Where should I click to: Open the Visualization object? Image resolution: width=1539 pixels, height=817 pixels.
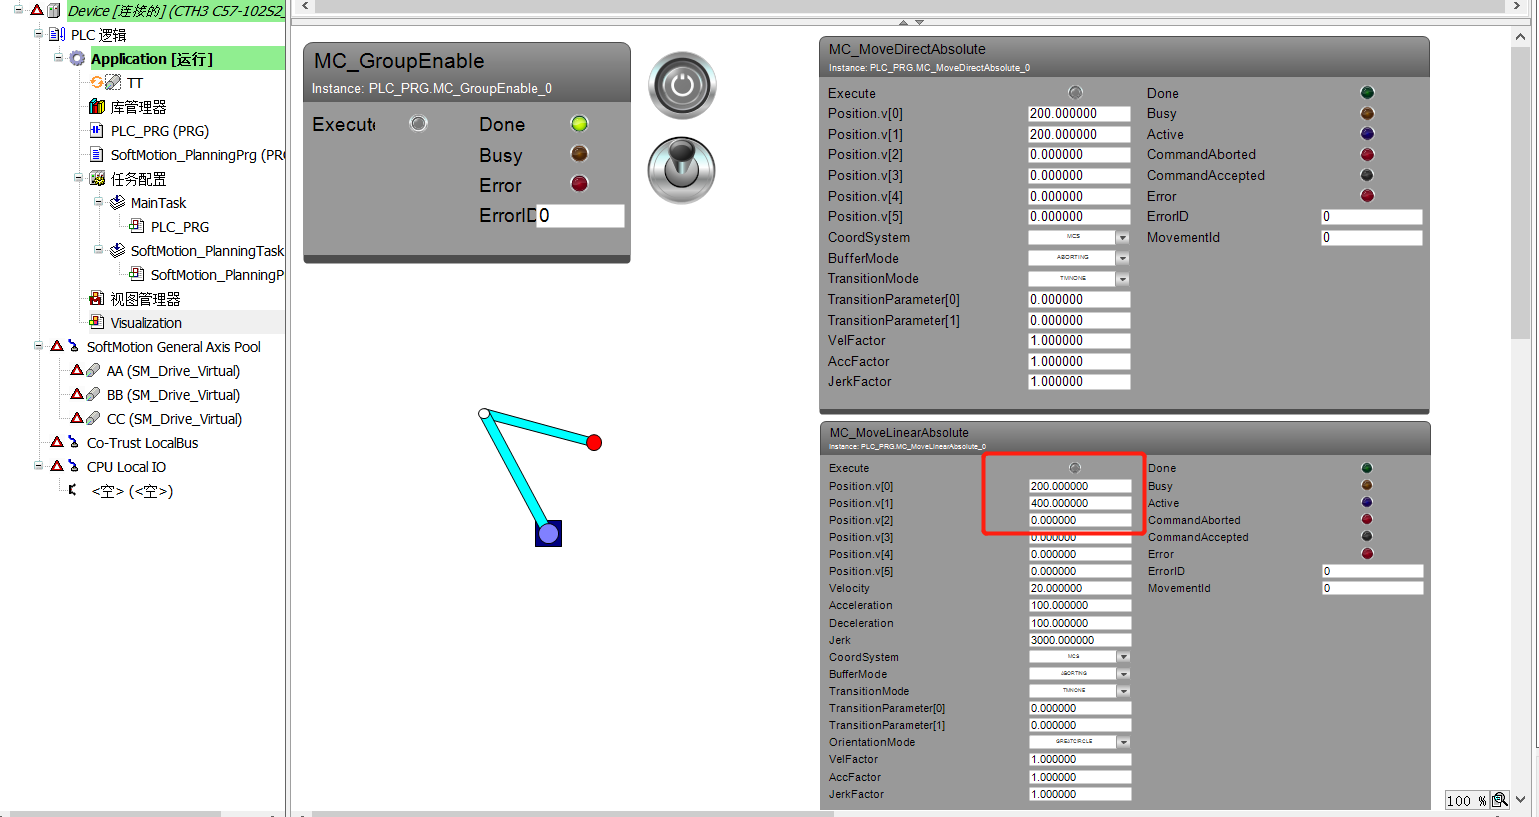tap(146, 323)
